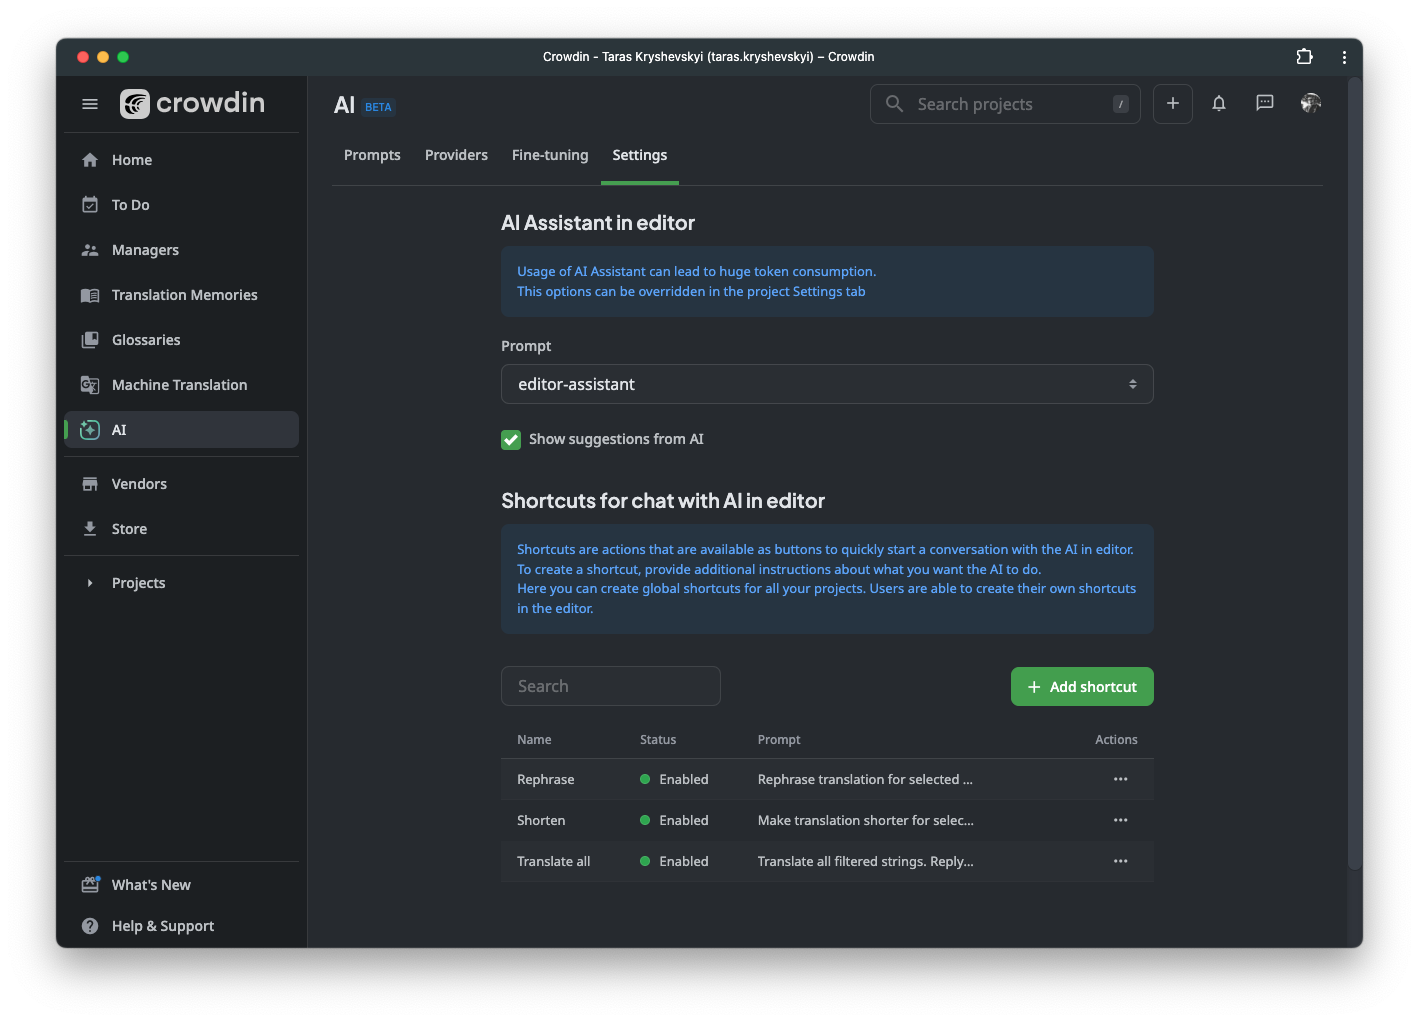Click the Machine Translation icon

[x=90, y=385]
